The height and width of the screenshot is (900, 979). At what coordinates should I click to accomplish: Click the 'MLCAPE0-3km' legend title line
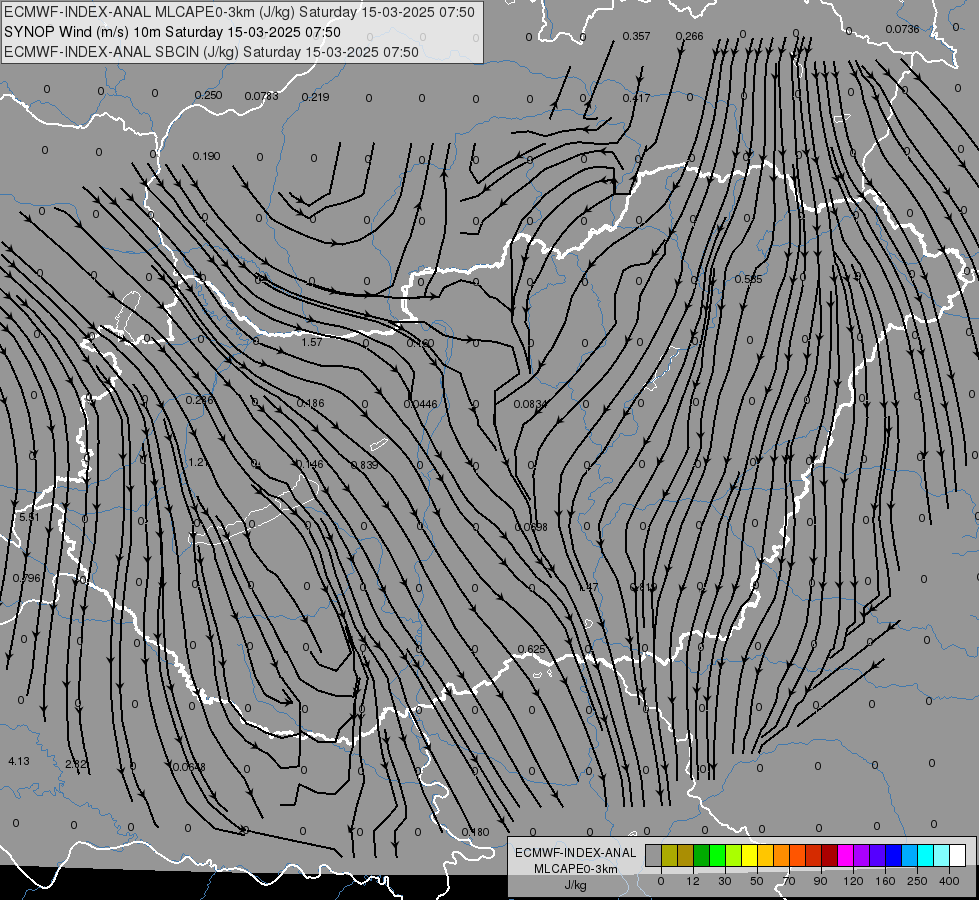coord(576,869)
